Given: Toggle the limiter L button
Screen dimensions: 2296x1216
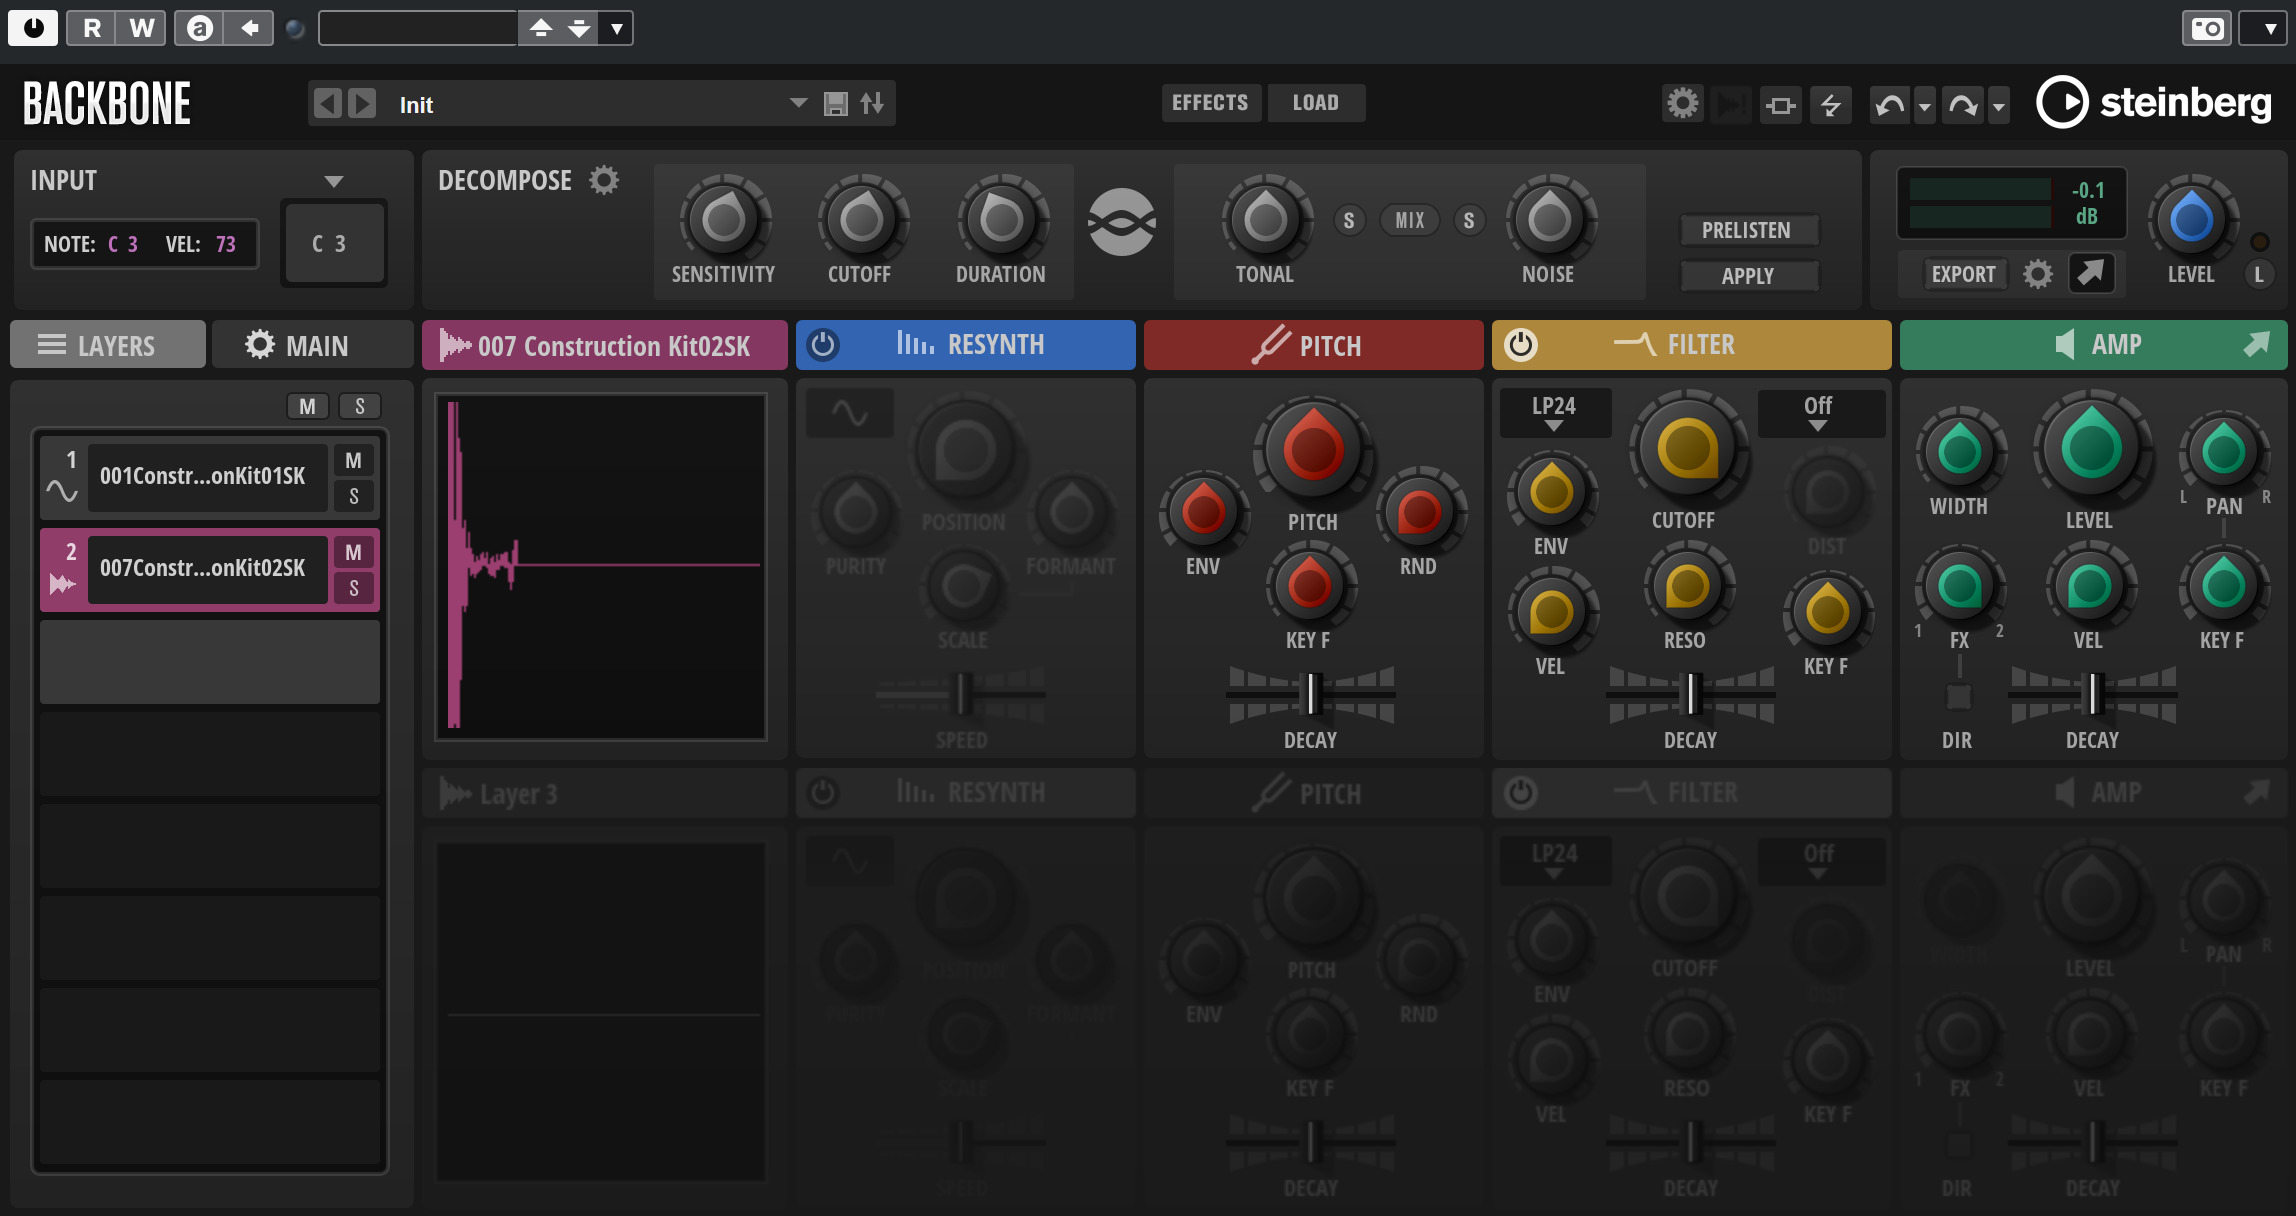Looking at the screenshot, I should 2259,274.
